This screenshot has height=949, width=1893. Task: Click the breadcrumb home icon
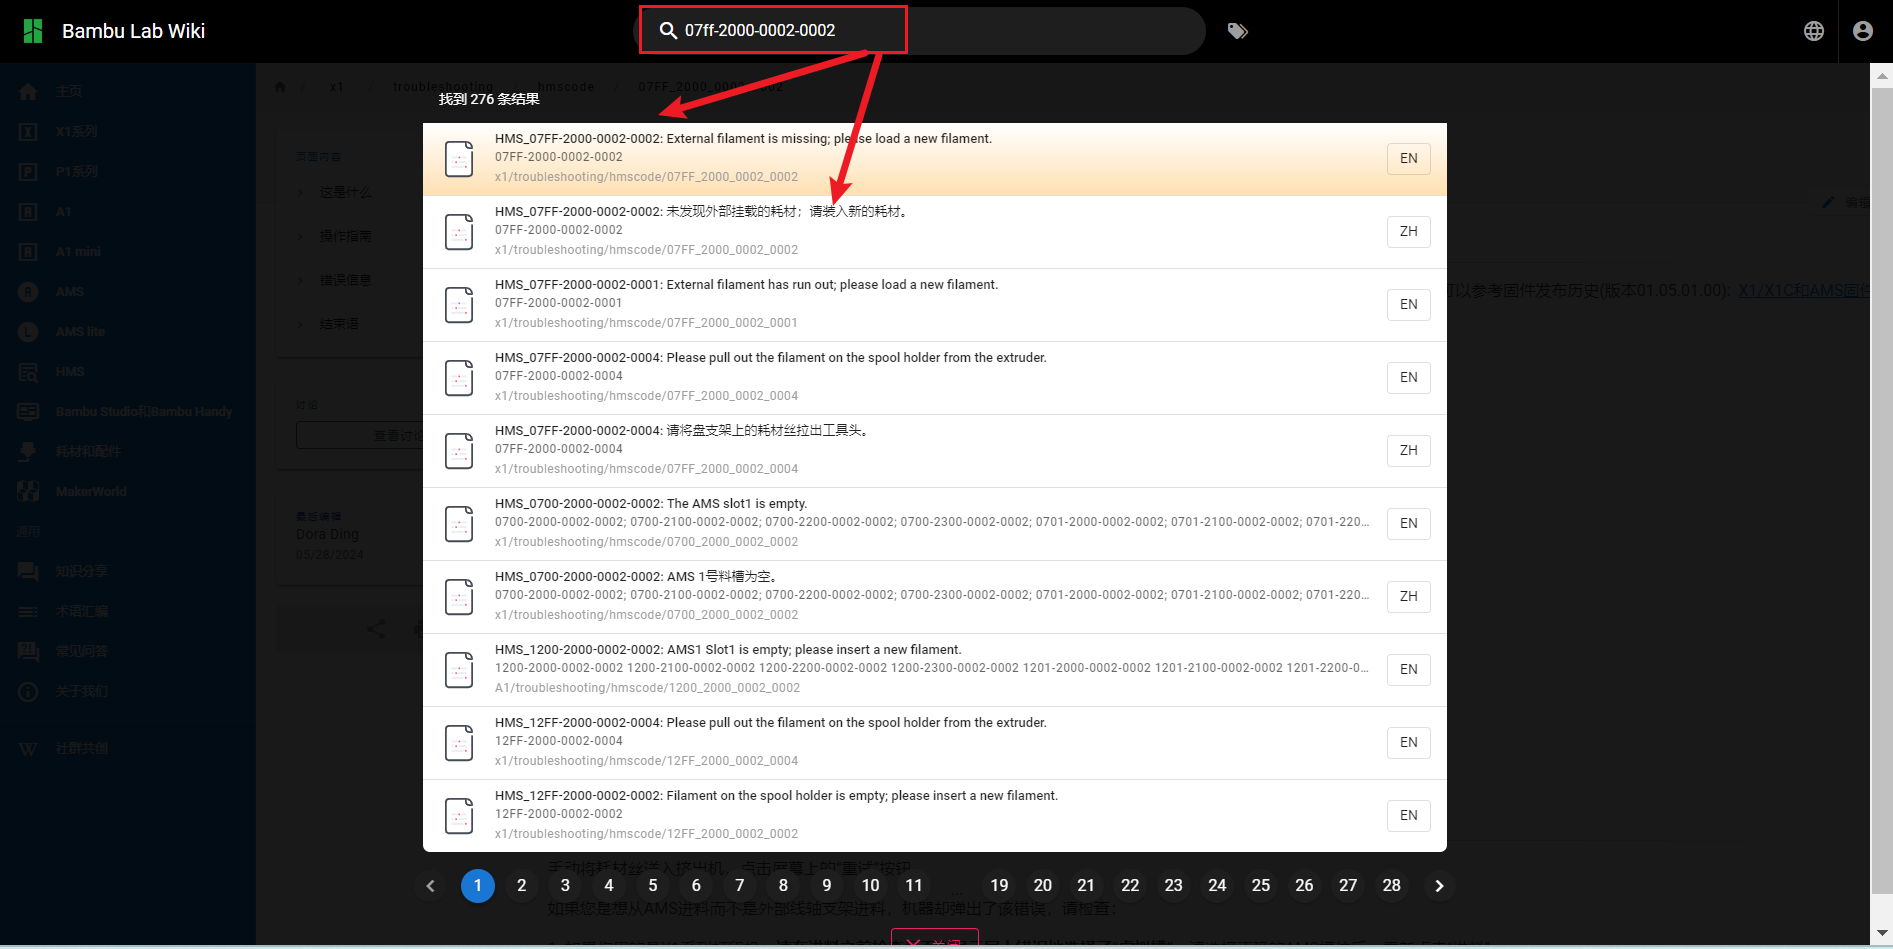coord(280,87)
